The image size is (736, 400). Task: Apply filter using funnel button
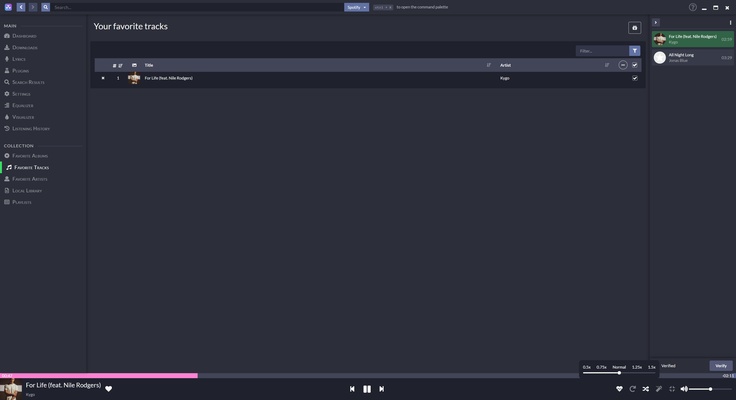click(635, 51)
